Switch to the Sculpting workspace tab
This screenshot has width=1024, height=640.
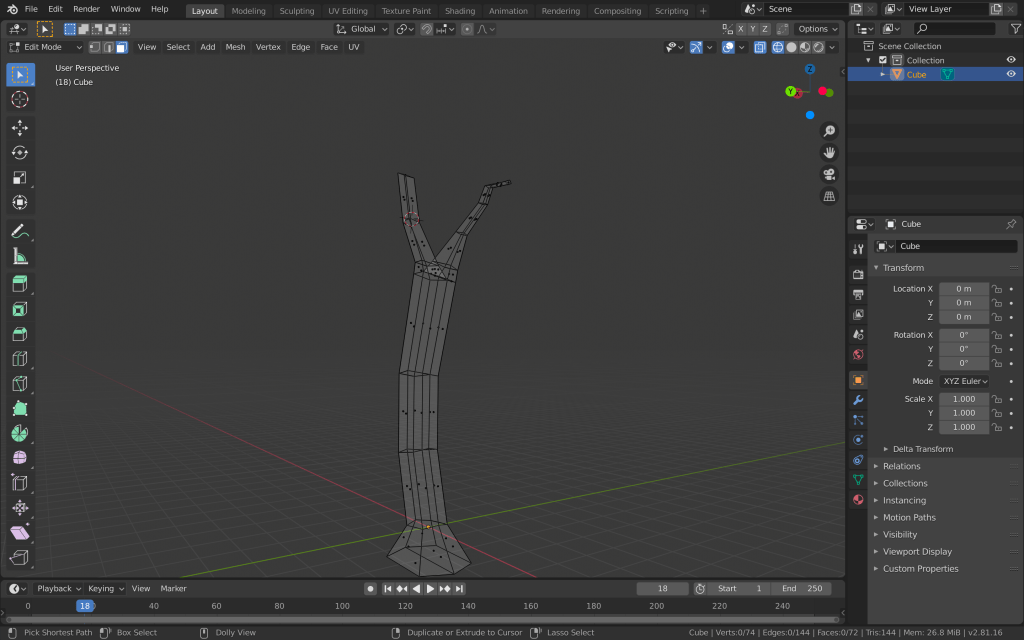[x=296, y=11]
